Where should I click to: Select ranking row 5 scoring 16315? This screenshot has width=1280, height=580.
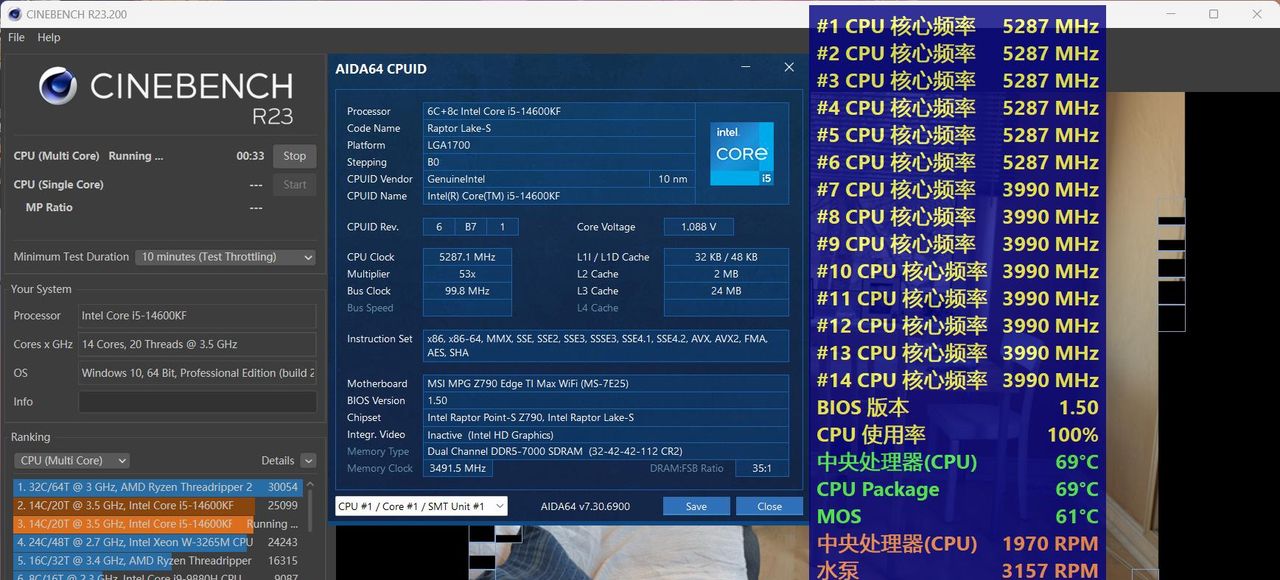click(158, 561)
